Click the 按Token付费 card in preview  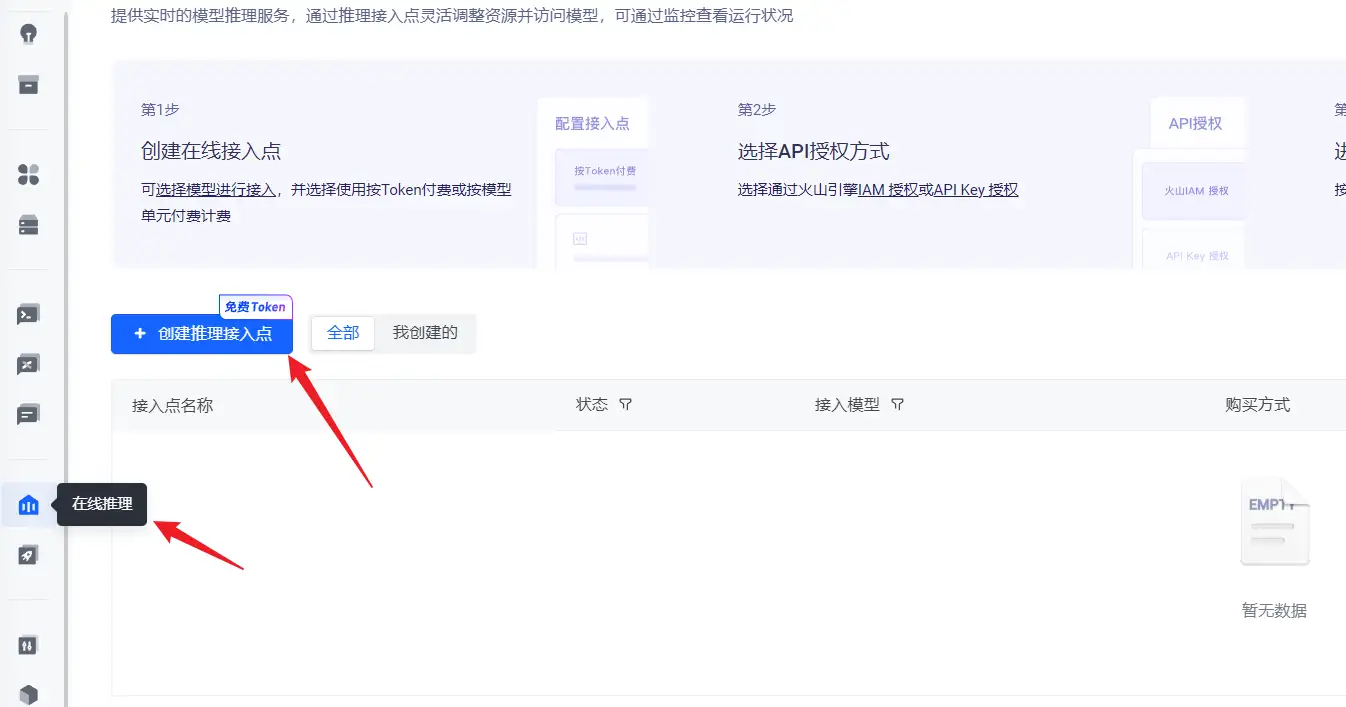602,171
